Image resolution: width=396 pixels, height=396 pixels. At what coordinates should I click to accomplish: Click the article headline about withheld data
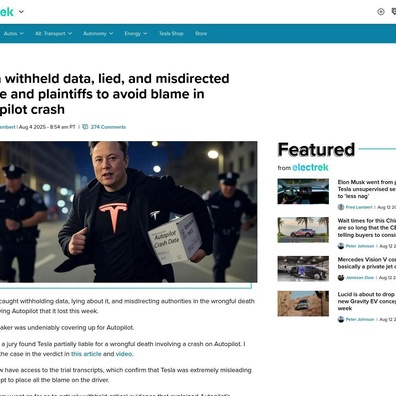click(x=115, y=94)
